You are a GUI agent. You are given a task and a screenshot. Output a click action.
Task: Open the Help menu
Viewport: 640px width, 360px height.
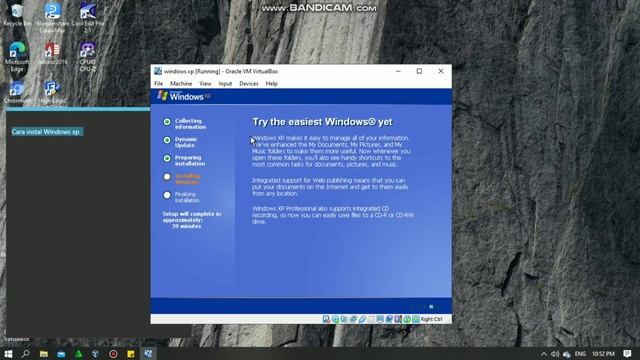(x=271, y=84)
